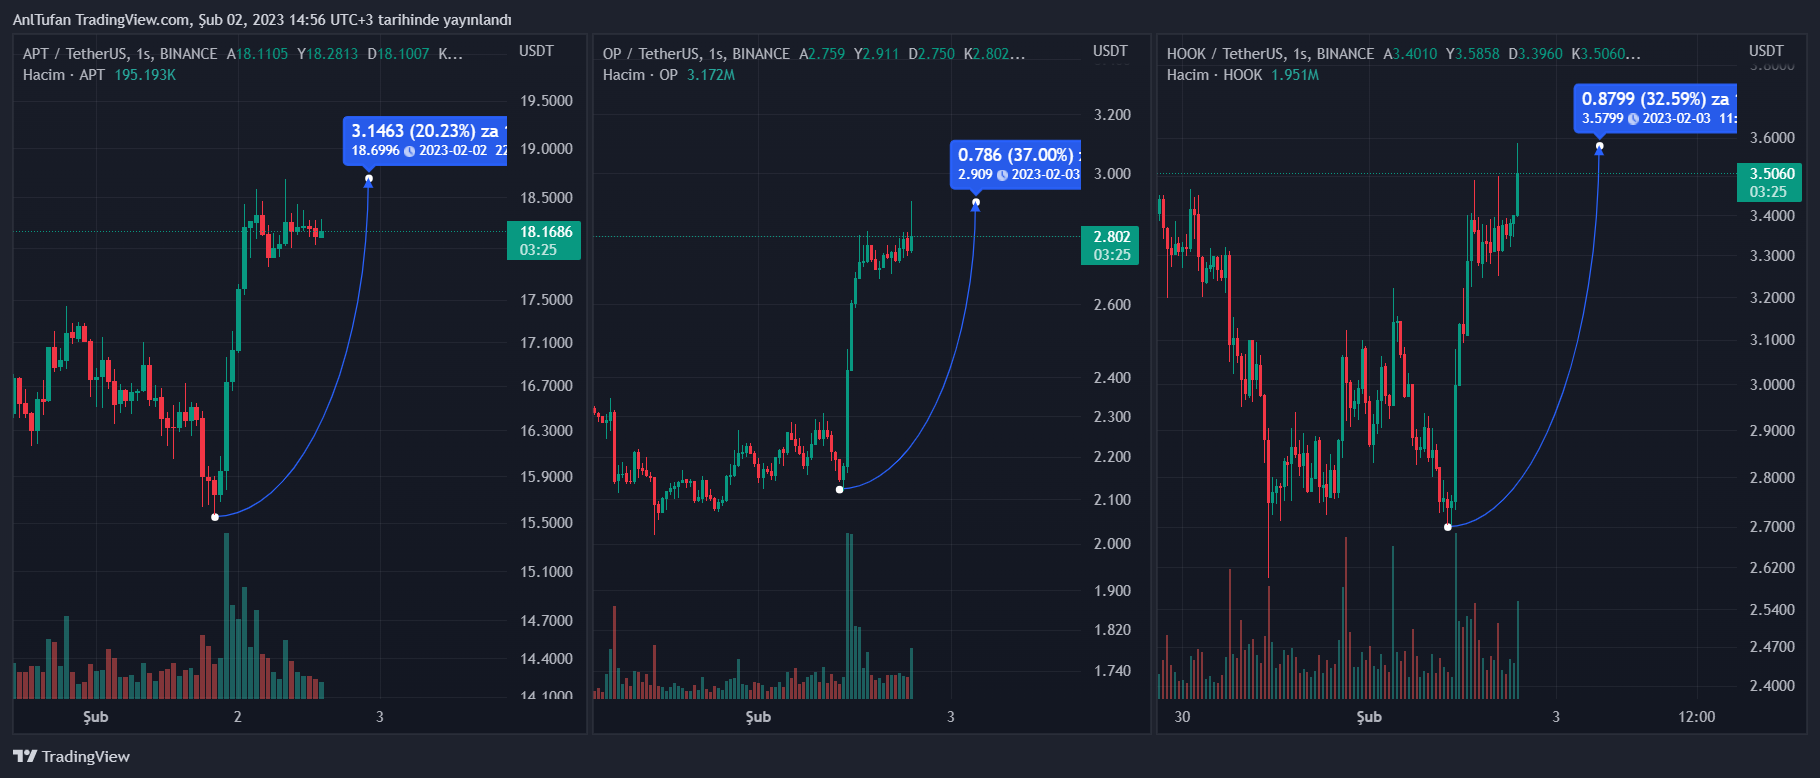Click the 12:00 time axis label
The height and width of the screenshot is (778, 1820).
1696,717
